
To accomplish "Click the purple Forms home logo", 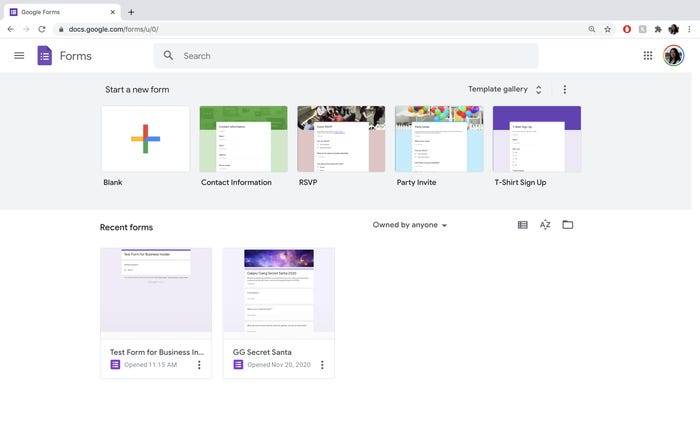I will [x=45, y=56].
